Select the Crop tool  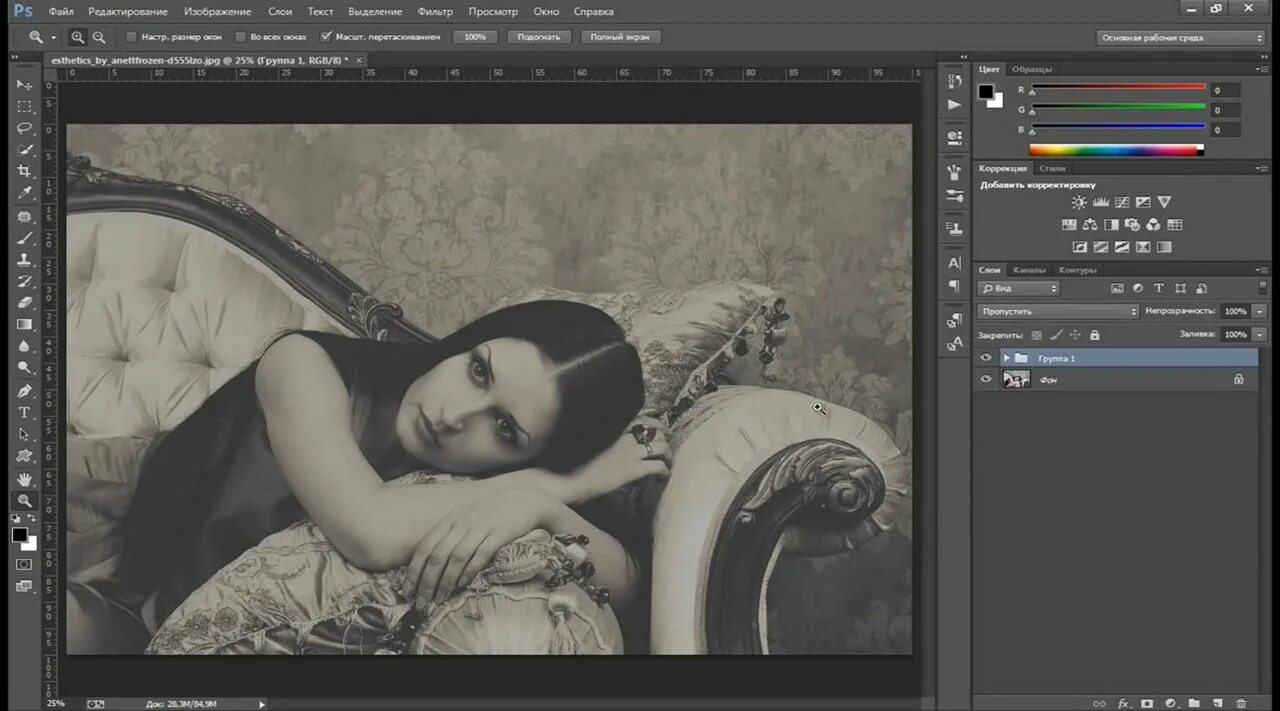click(25, 171)
